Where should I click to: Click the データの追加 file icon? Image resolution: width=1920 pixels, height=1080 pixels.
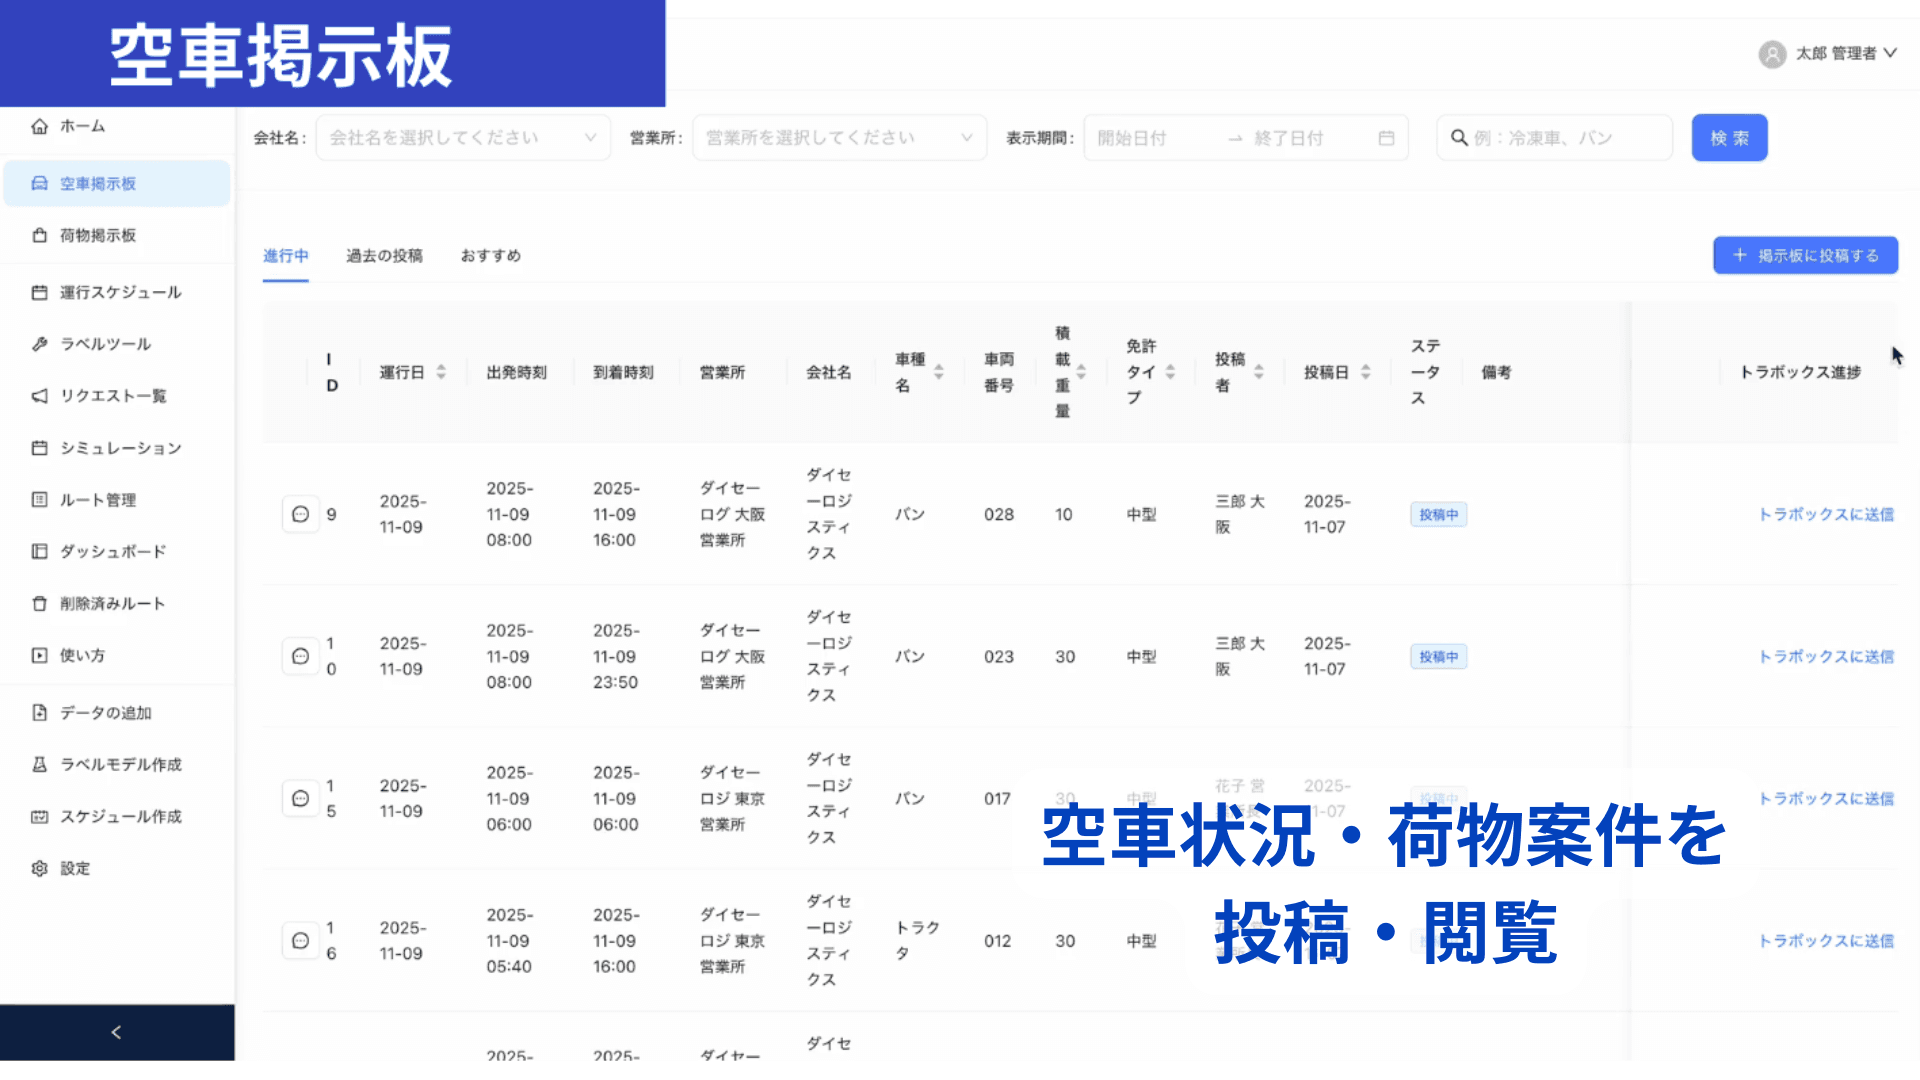point(40,712)
